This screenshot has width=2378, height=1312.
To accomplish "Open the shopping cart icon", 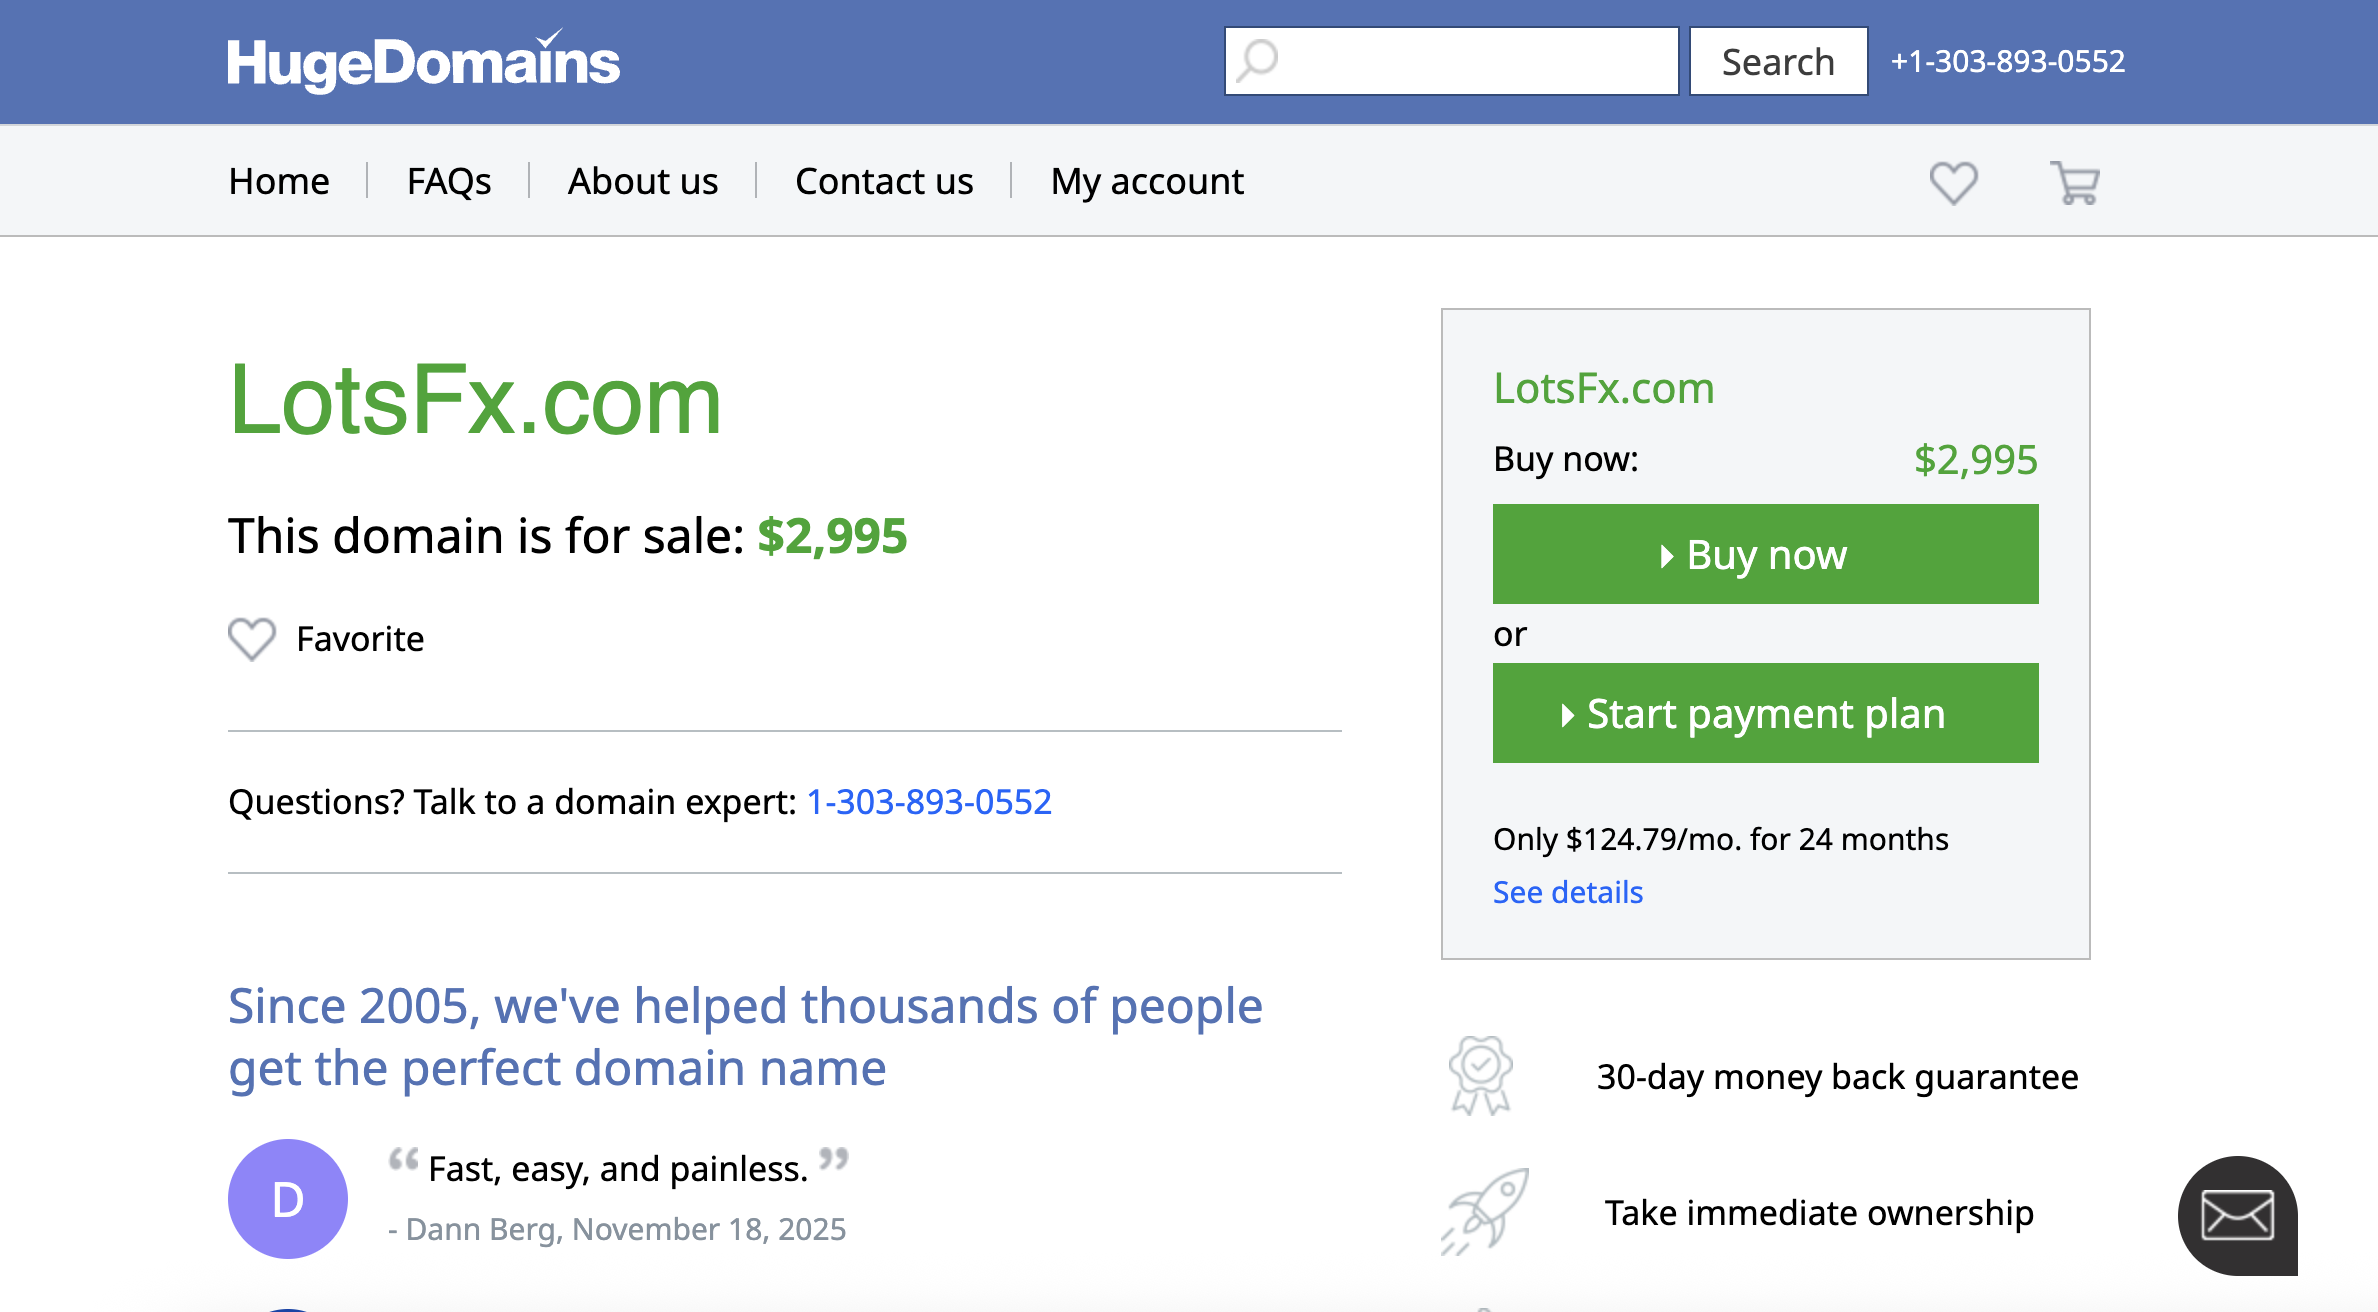I will [x=2075, y=183].
